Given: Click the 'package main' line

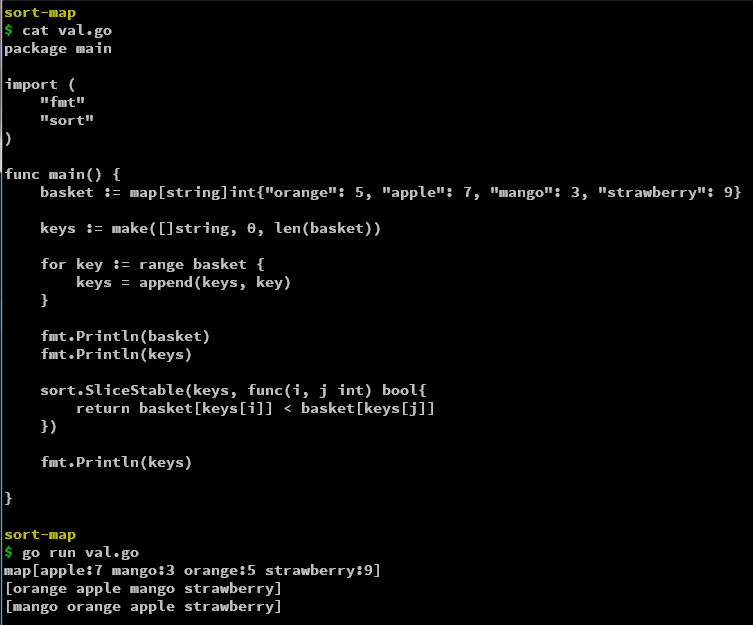Looking at the screenshot, I should [x=58, y=48].
